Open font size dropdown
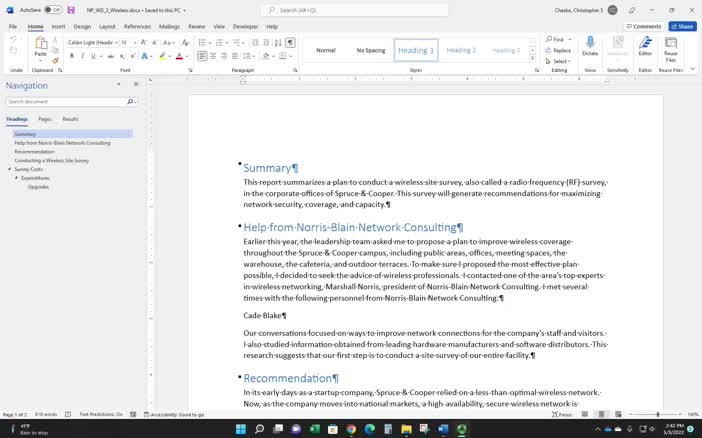Image resolution: width=702 pixels, height=438 pixels. tap(135, 43)
